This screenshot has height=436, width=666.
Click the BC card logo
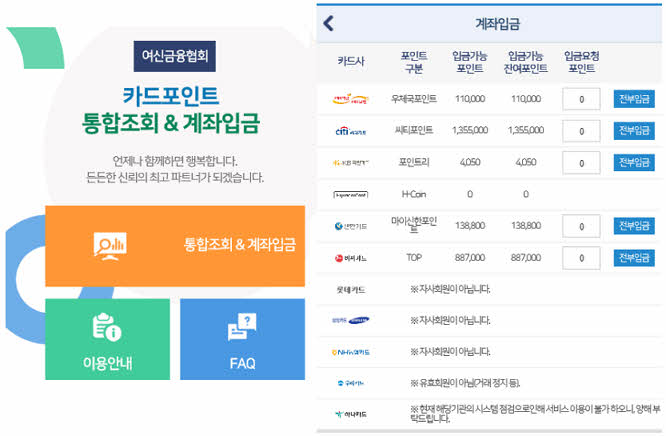[350, 258]
